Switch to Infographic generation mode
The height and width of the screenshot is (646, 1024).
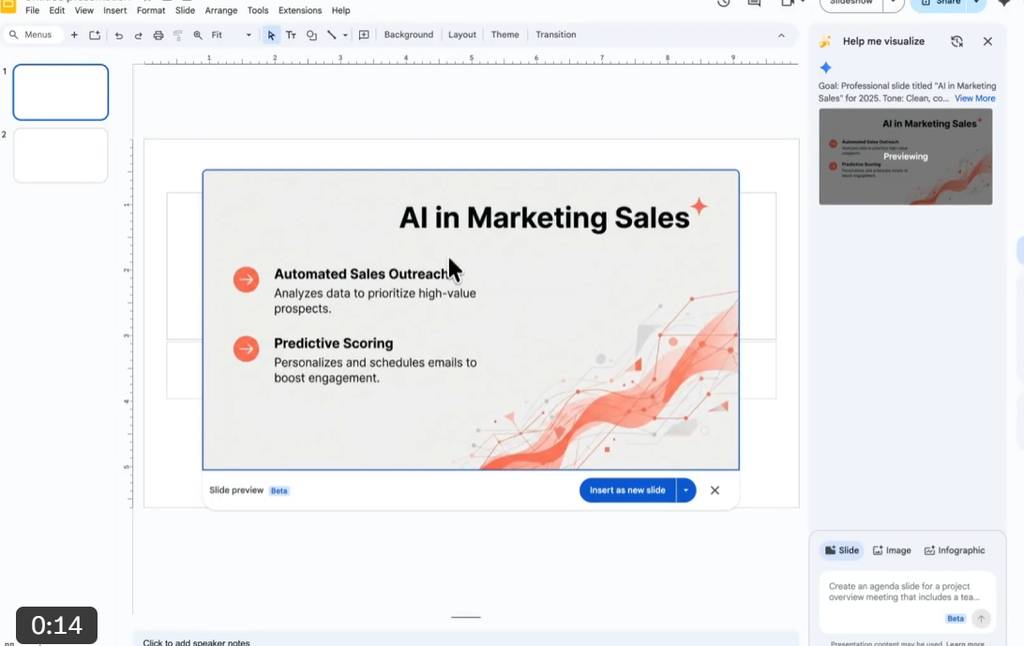(x=955, y=550)
